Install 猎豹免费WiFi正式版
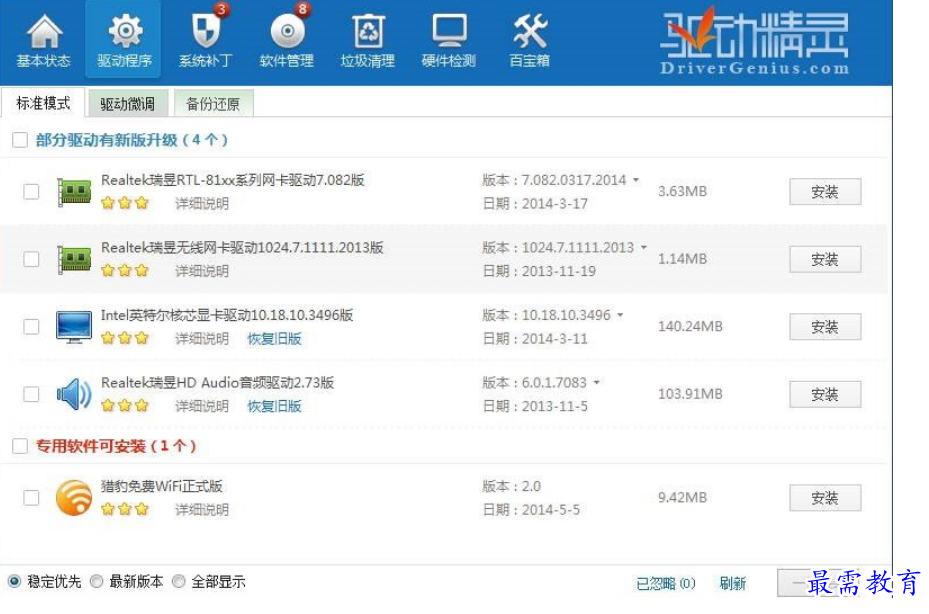Viewport: 929px width, 614px height. point(824,497)
